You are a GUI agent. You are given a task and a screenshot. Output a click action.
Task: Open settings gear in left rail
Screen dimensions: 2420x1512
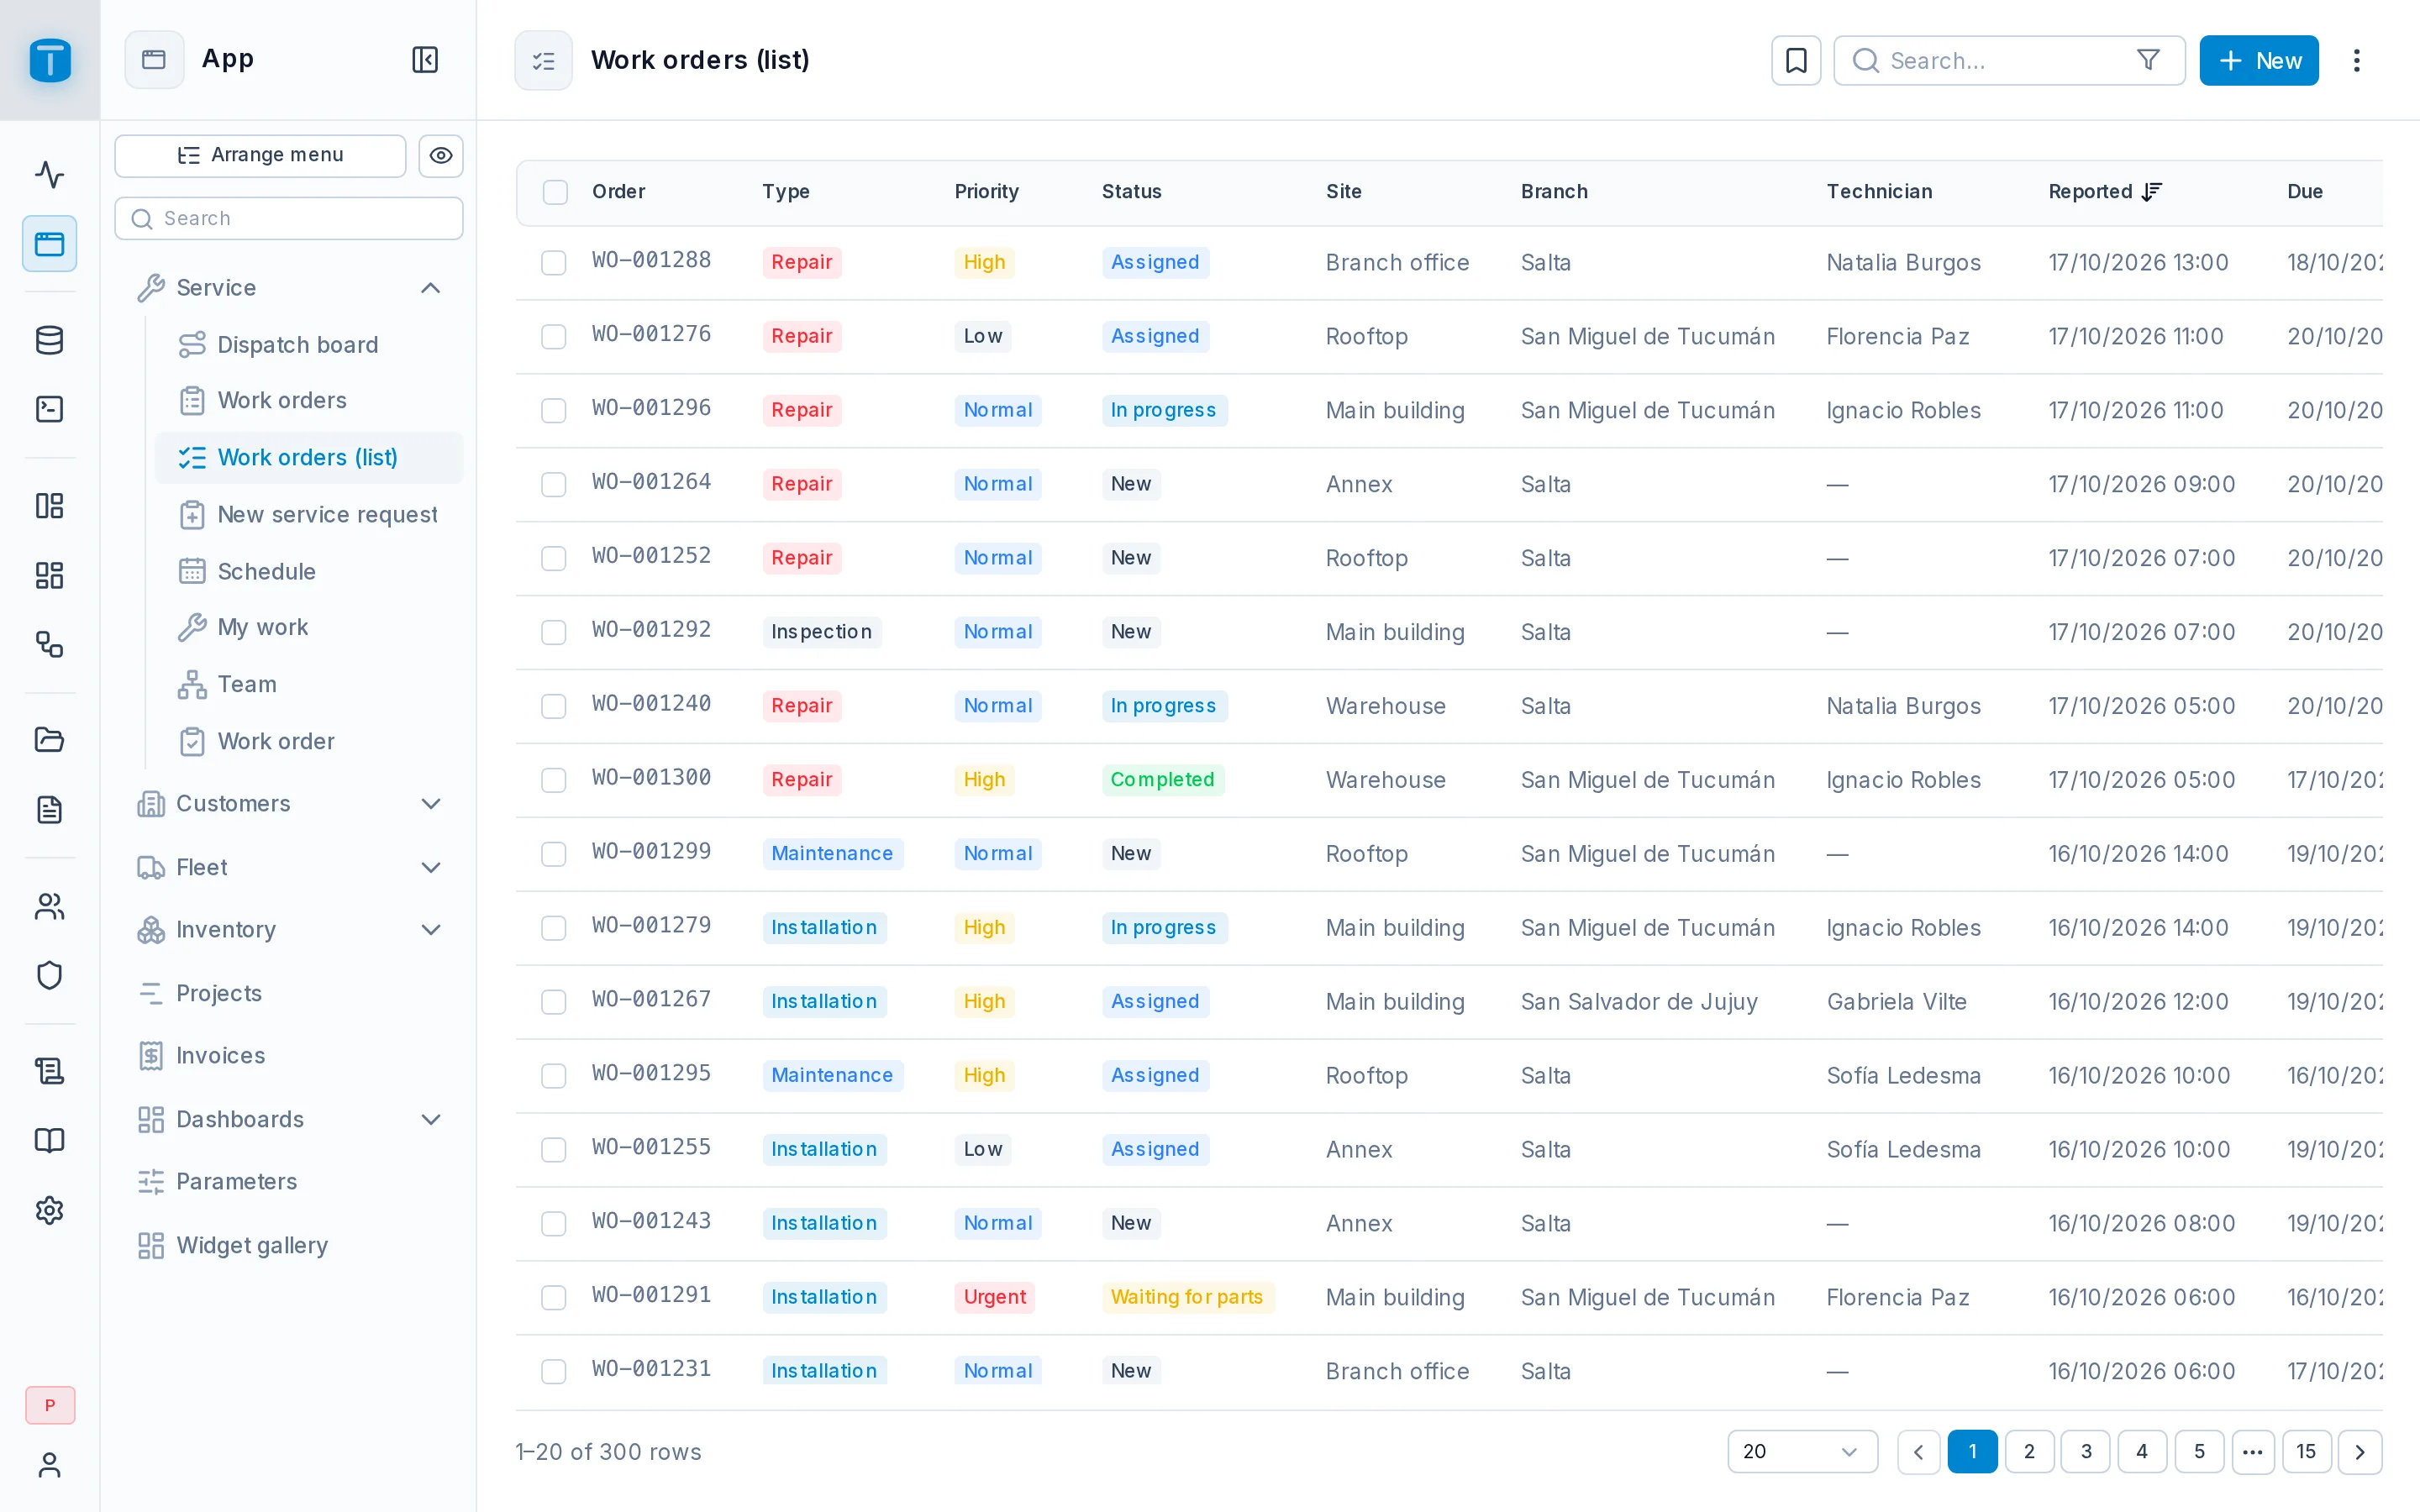(49, 1210)
